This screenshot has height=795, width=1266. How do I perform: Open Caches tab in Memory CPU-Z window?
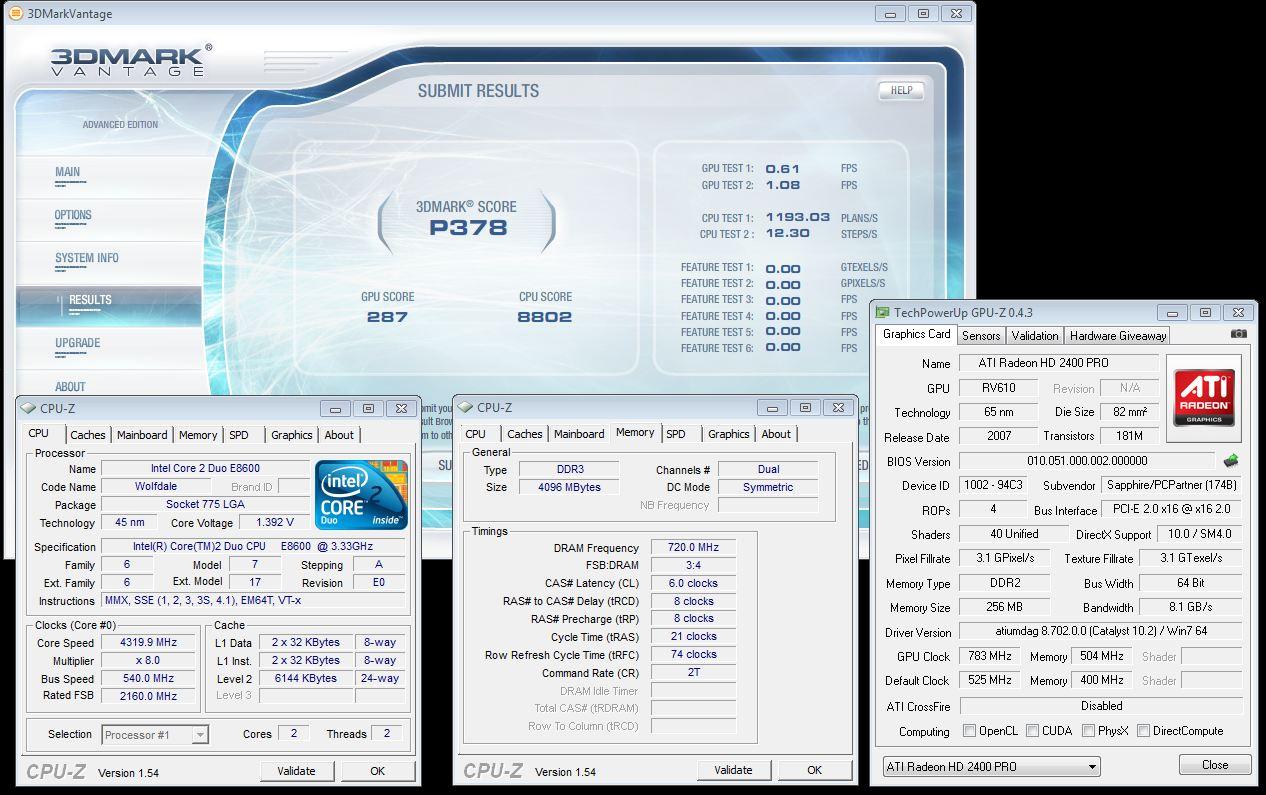[x=524, y=434]
